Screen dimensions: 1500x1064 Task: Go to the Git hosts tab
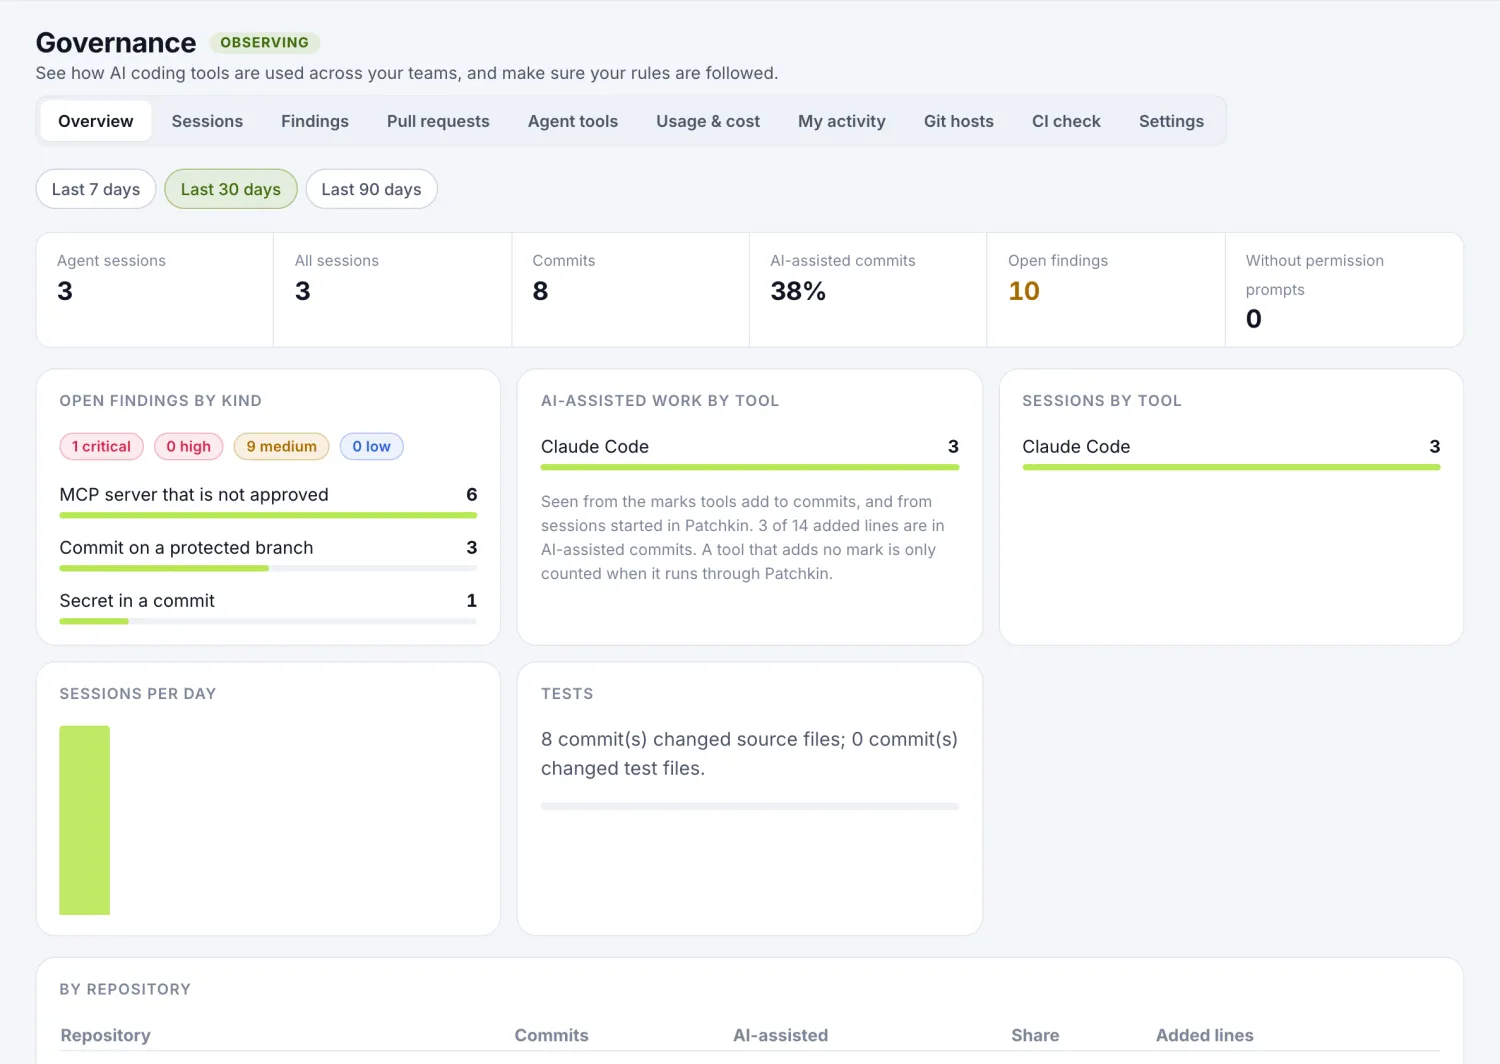click(959, 121)
